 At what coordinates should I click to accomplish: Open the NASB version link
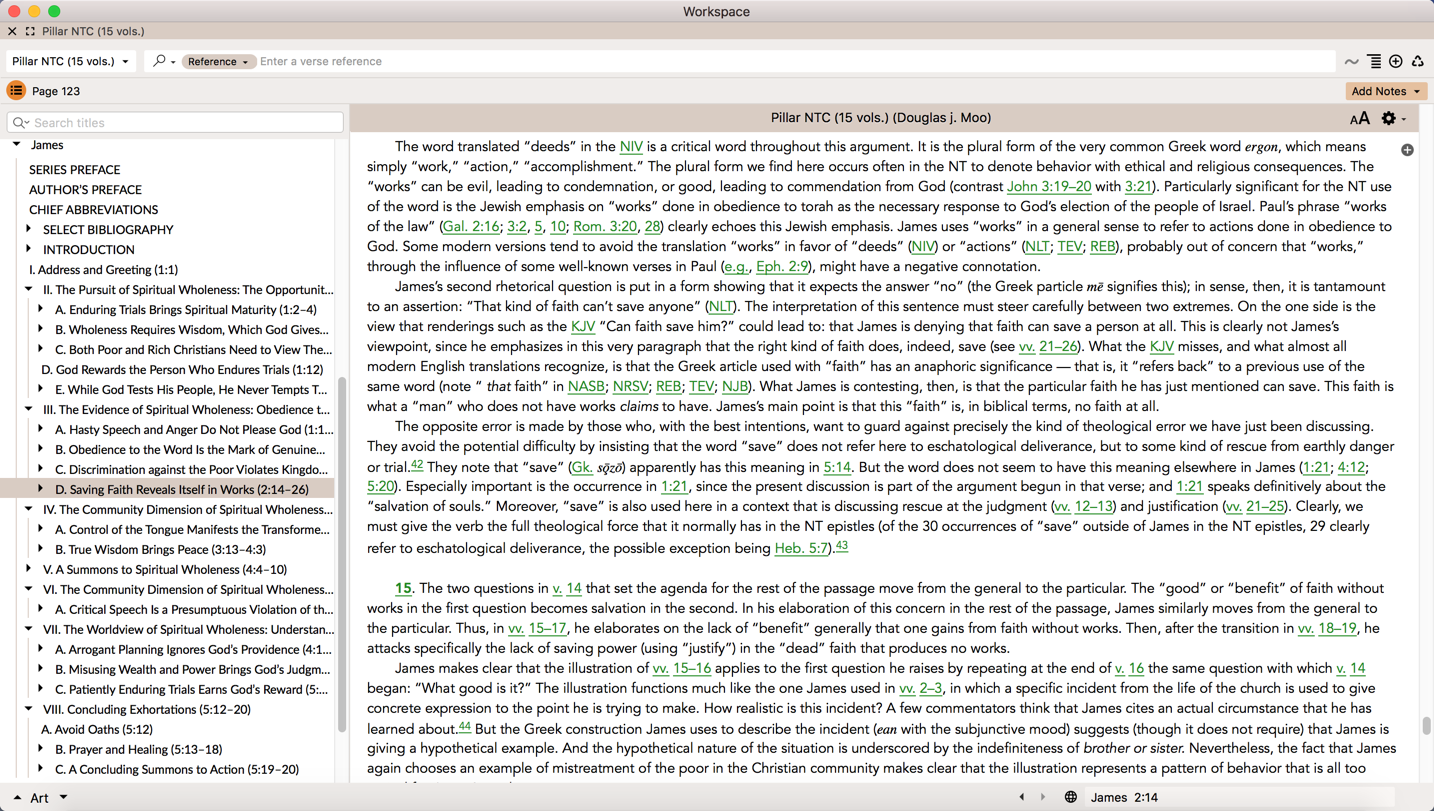tap(586, 386)
